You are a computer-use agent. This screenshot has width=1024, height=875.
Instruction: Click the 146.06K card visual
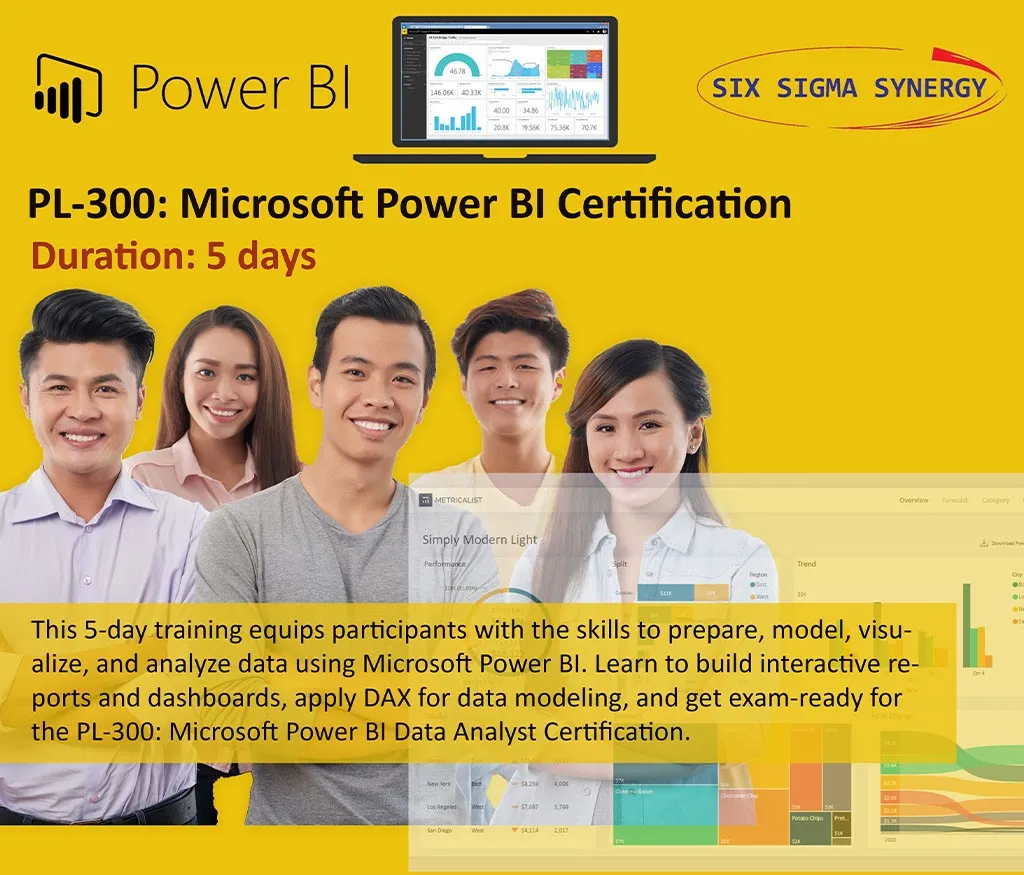click(443, 92)
